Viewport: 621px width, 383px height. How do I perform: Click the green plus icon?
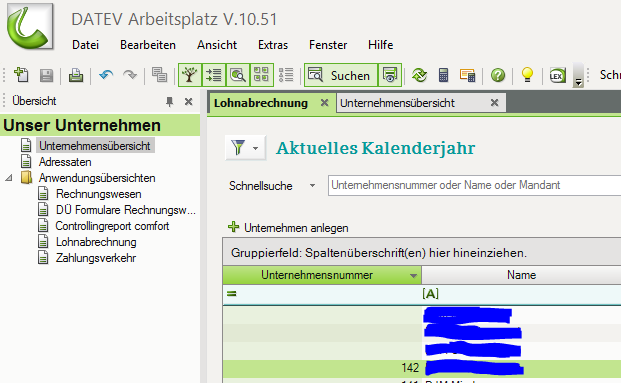tap(234, 227)
